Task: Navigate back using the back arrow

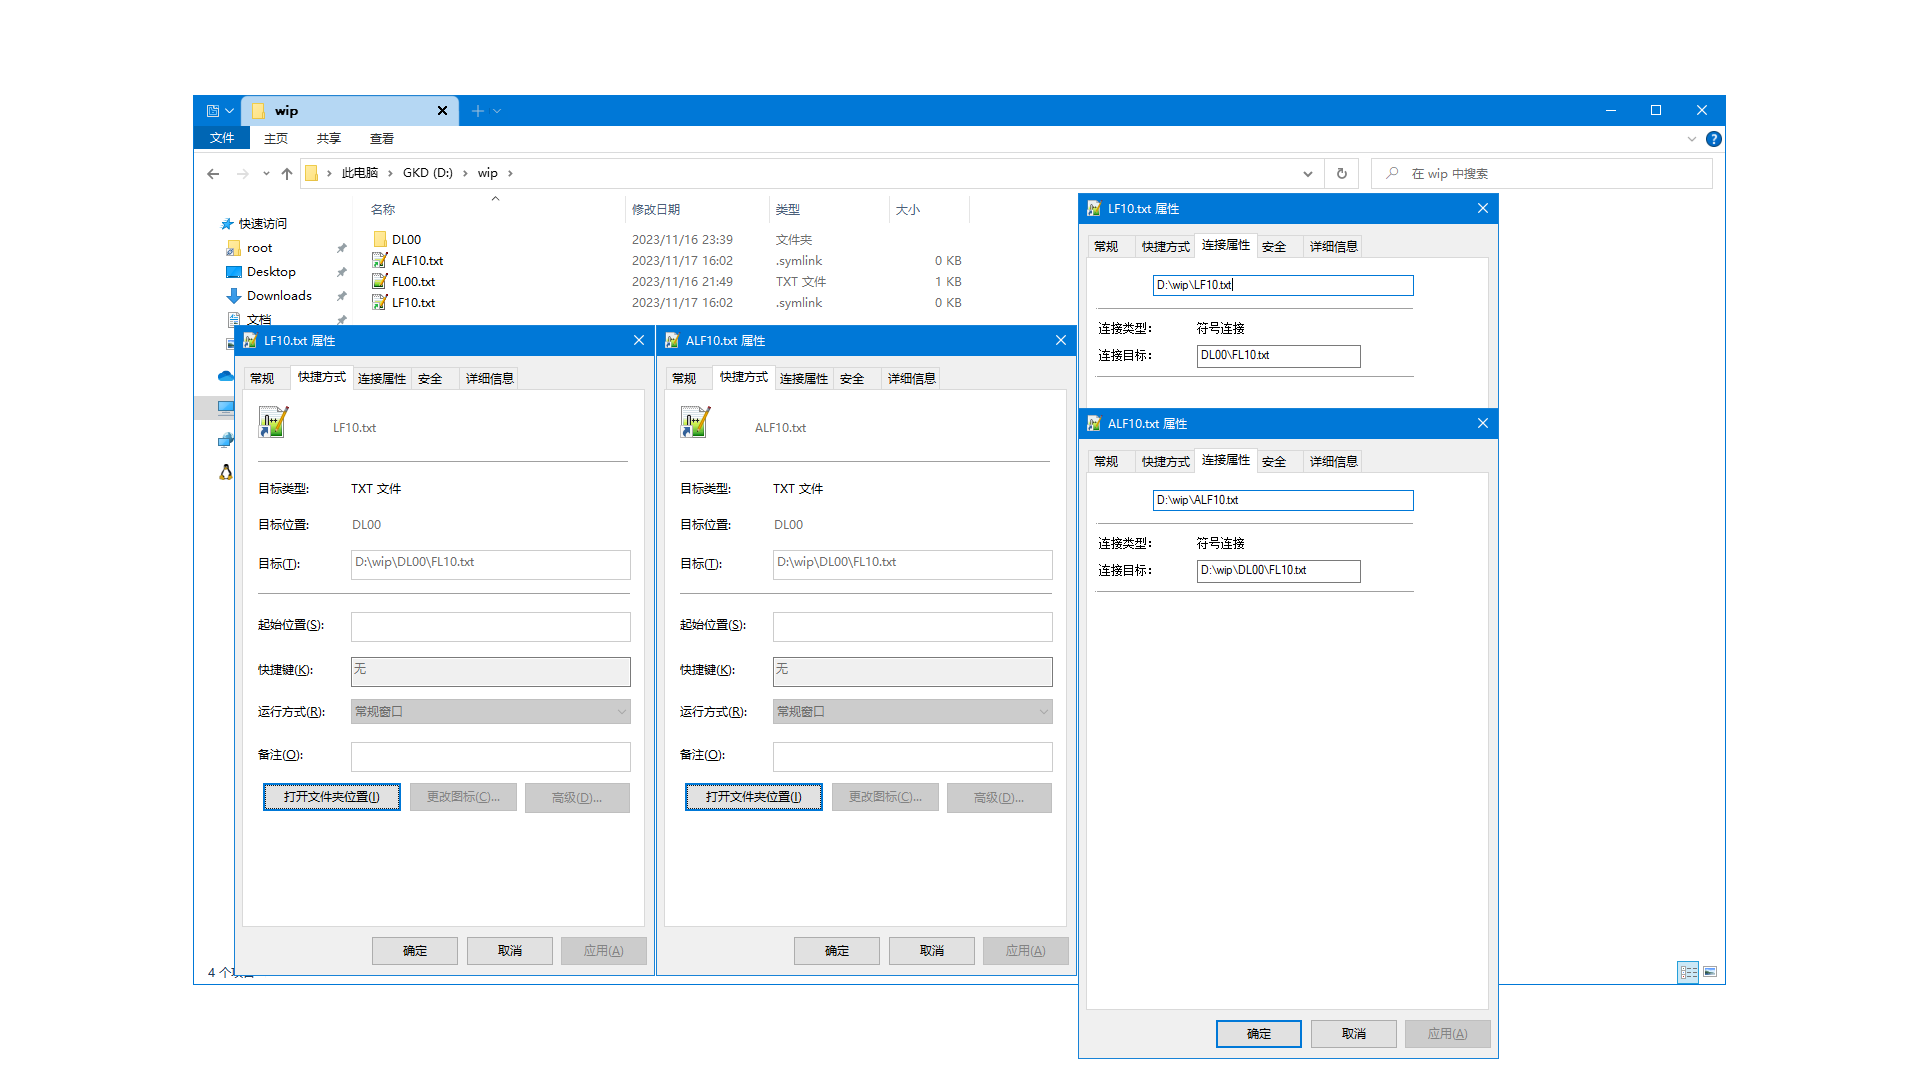Action: 213,173
